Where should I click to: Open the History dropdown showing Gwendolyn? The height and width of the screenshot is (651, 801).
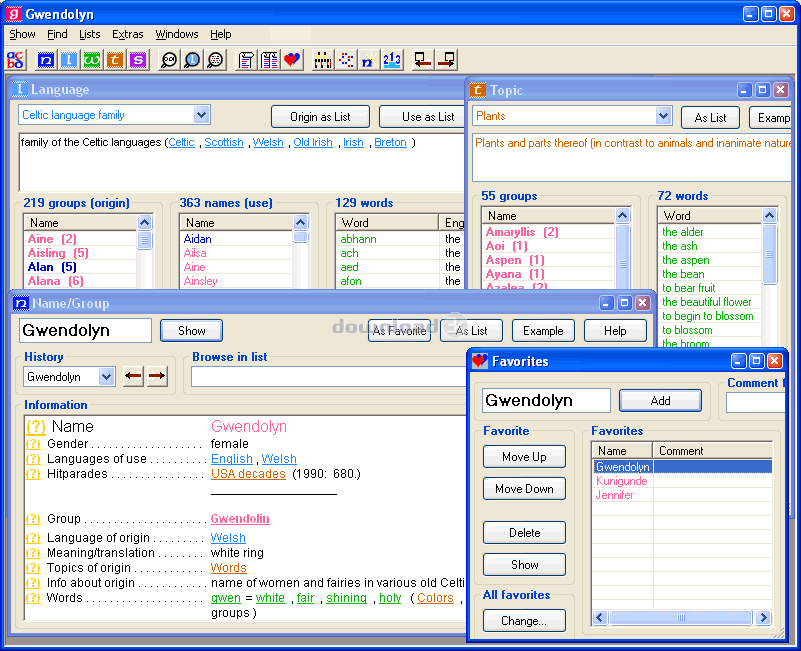pos(106,377)
